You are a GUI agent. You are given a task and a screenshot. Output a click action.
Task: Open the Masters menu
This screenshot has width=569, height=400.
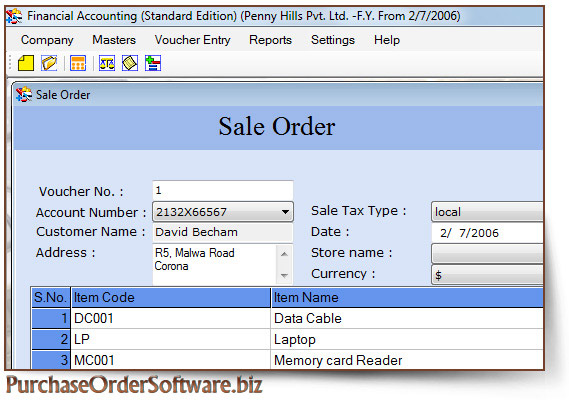[114, 40]
